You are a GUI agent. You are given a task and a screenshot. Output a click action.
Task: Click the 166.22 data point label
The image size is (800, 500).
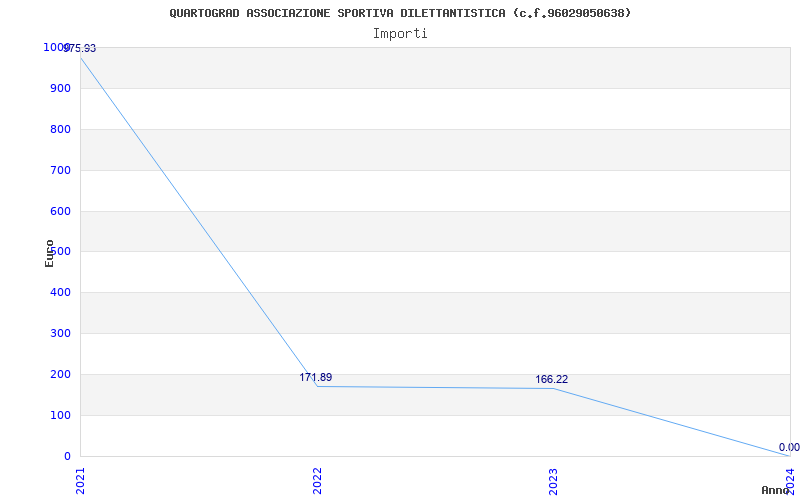tap(552, 380)
